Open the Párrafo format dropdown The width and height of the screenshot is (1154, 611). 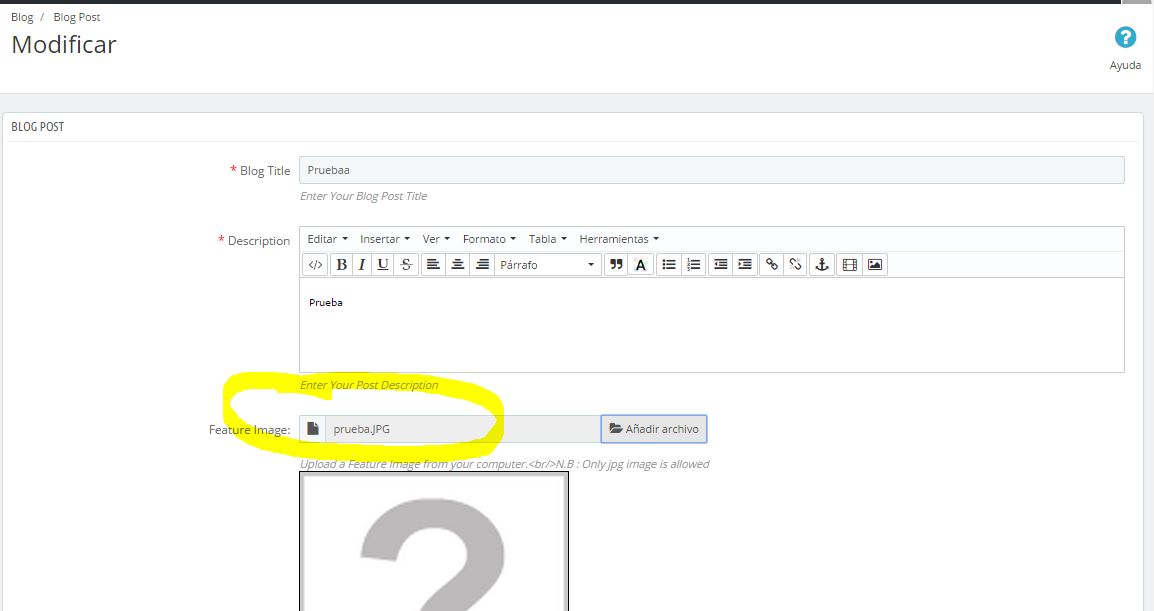point(548,265)
